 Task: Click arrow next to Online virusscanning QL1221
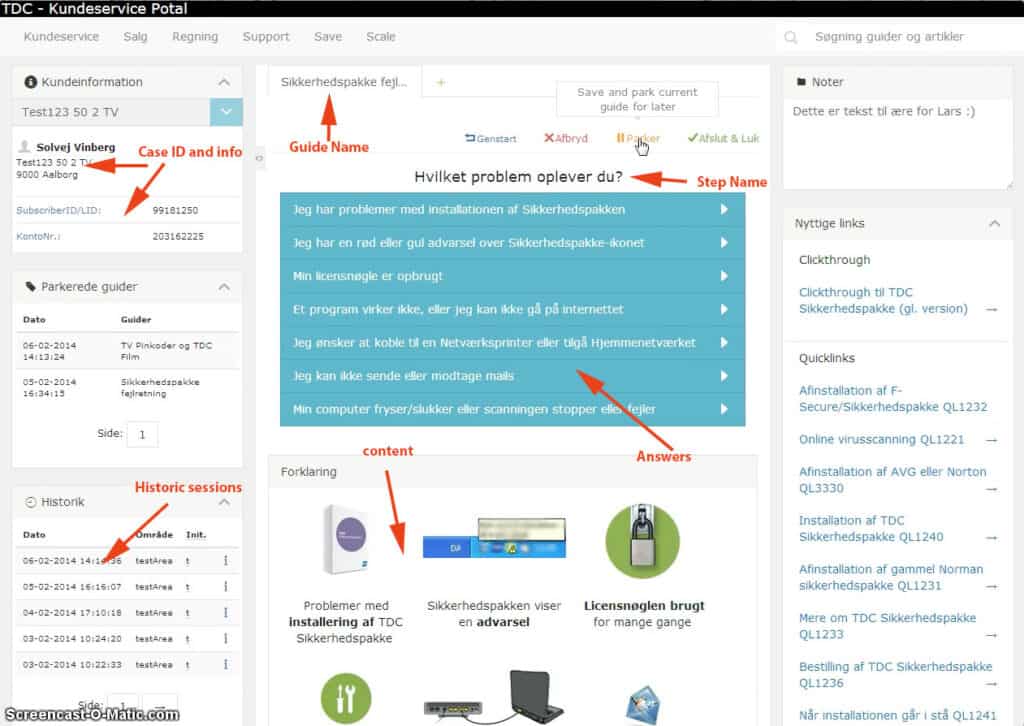pos(992,441)
